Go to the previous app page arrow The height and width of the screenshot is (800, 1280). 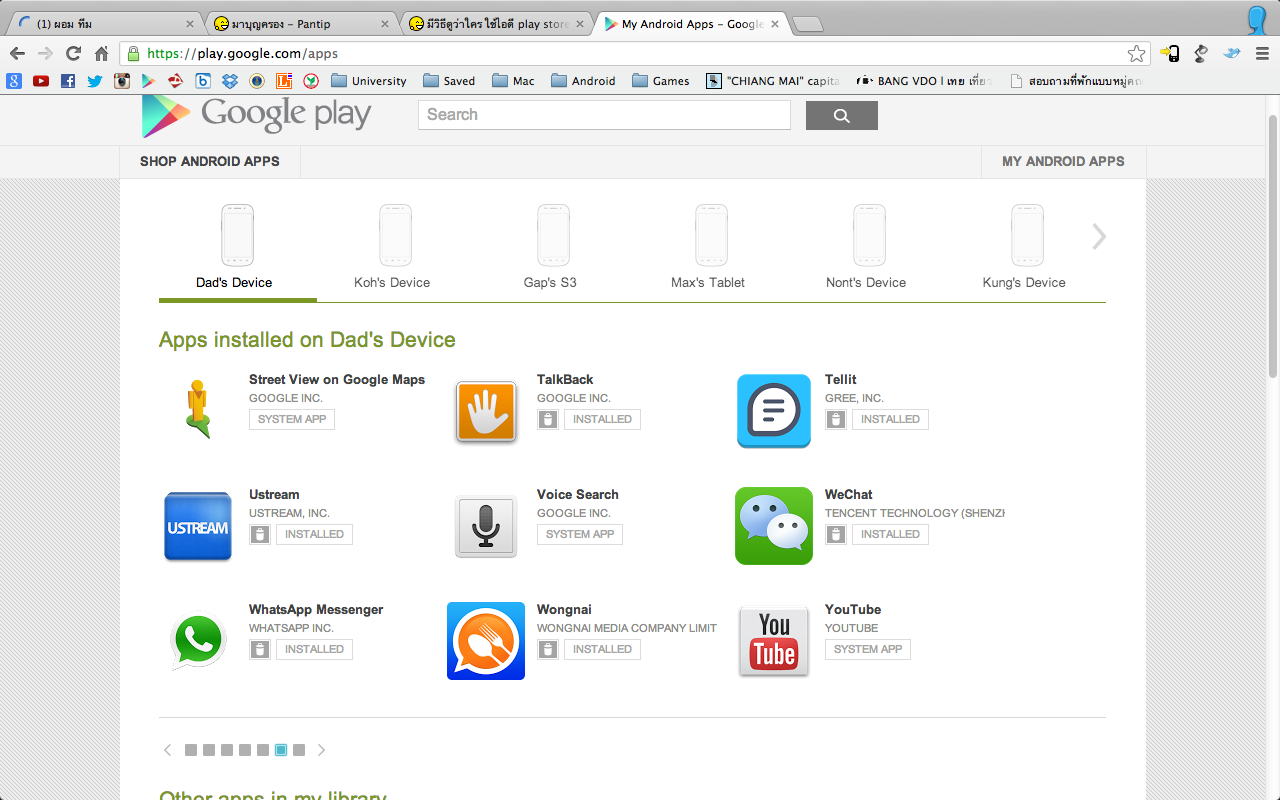[x=167, y=750]
